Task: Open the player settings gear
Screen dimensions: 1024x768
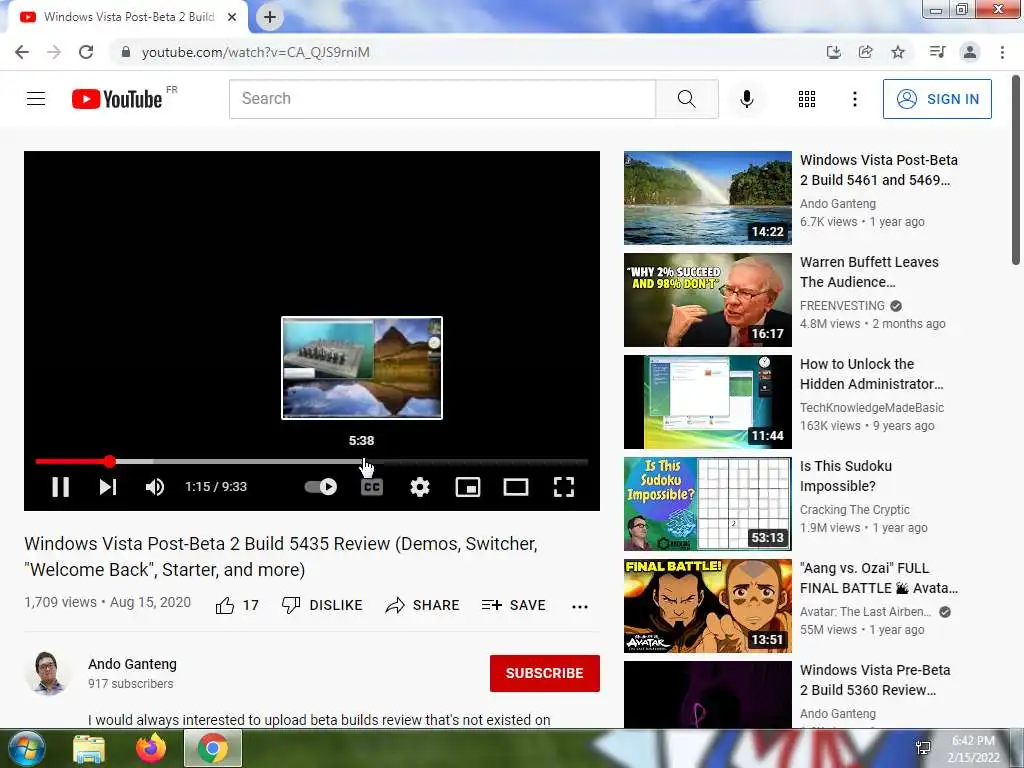Action: pyautogui.click(x=420, y=487)
